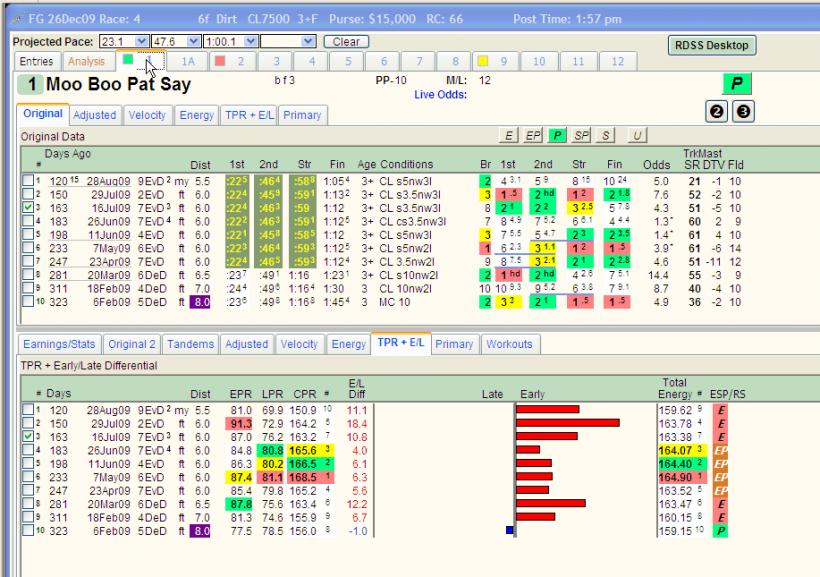The height and width of the screenshot is (577, 820).
Task: Select the E running style filter
Action: coord(508,136)
